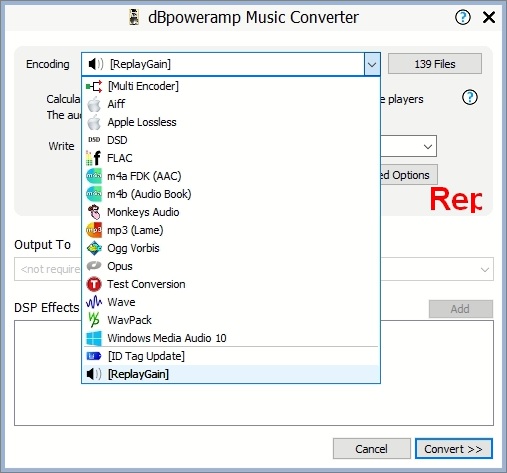
Task: Open ReplayGain help question mark icon
Action: tap(470, 97)
